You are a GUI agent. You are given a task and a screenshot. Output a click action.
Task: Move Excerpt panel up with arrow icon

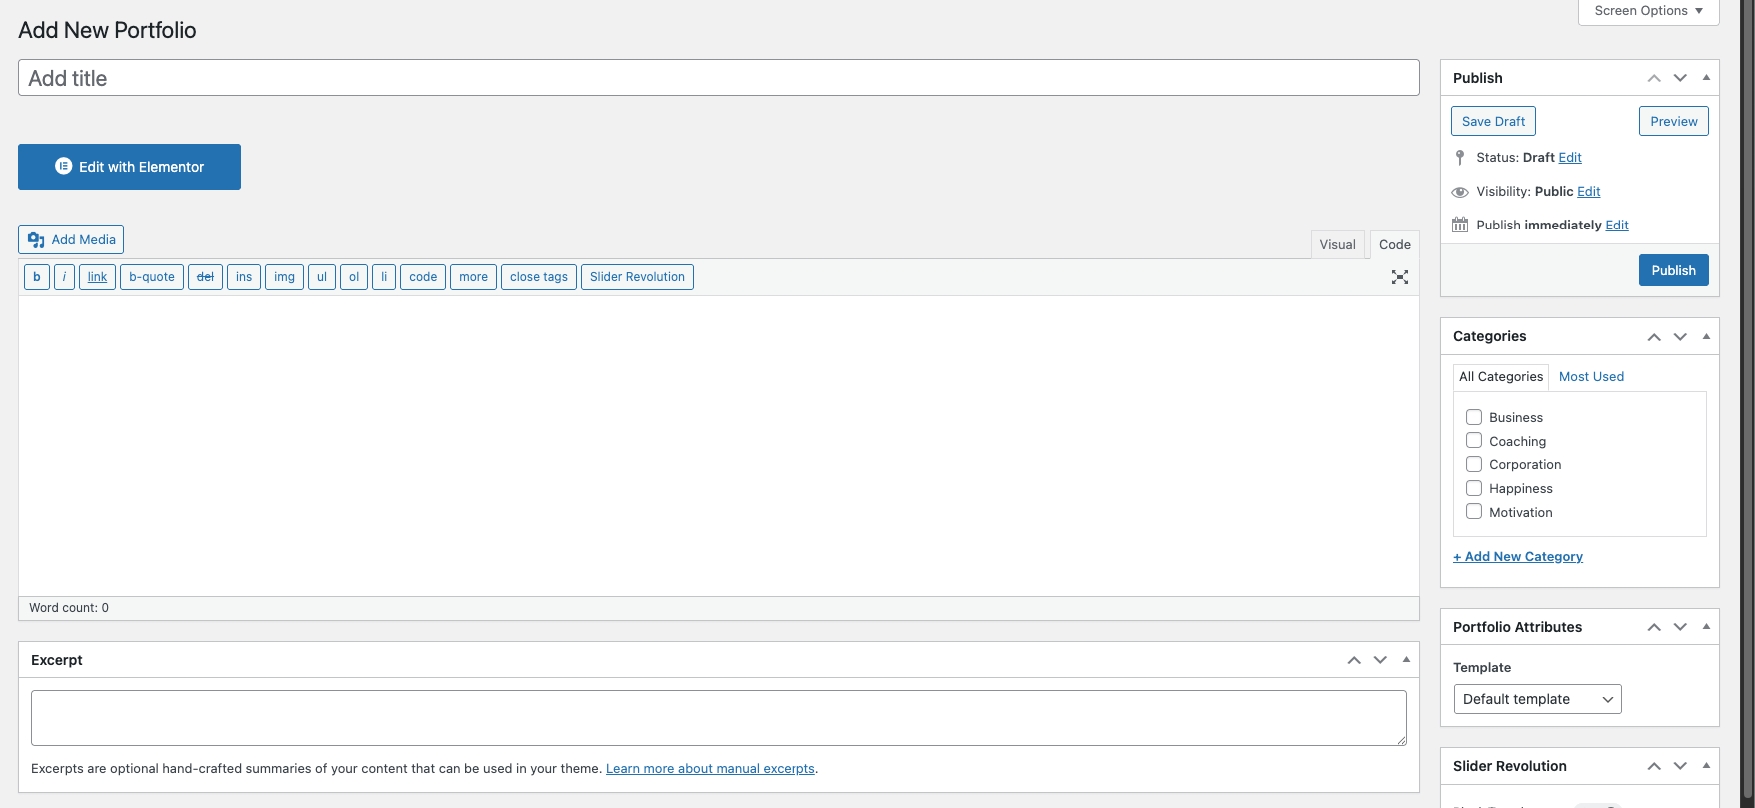click(x=1354, y=660)
